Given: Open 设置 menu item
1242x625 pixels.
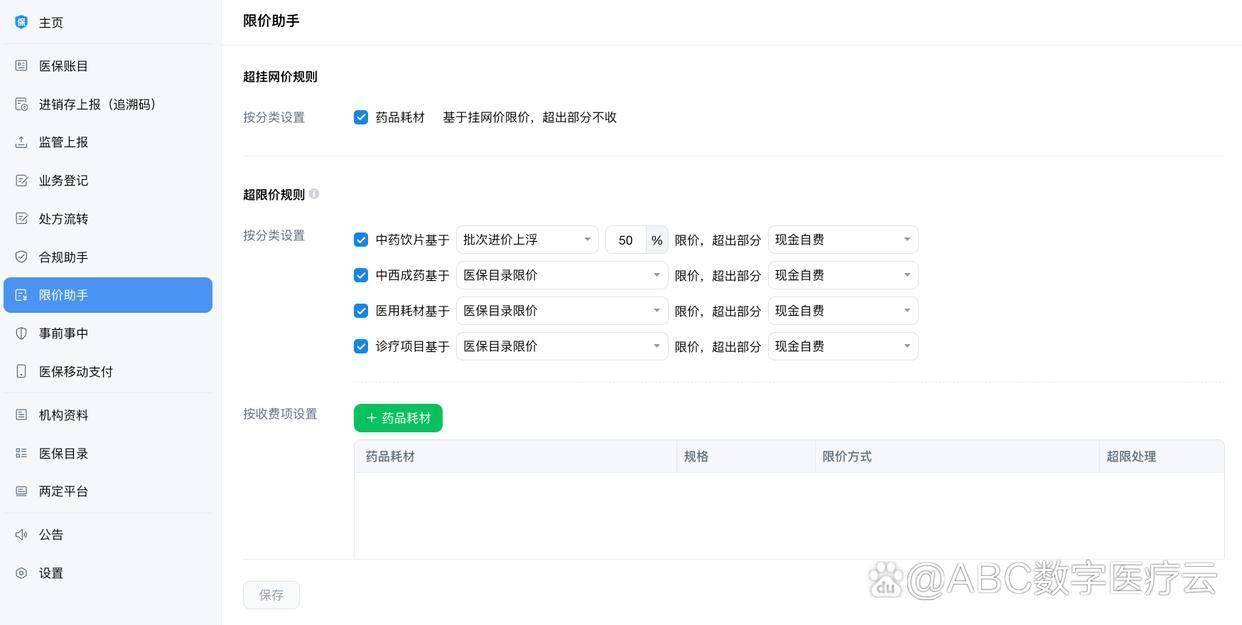Looking at the screenshot, I should [108, 573].
